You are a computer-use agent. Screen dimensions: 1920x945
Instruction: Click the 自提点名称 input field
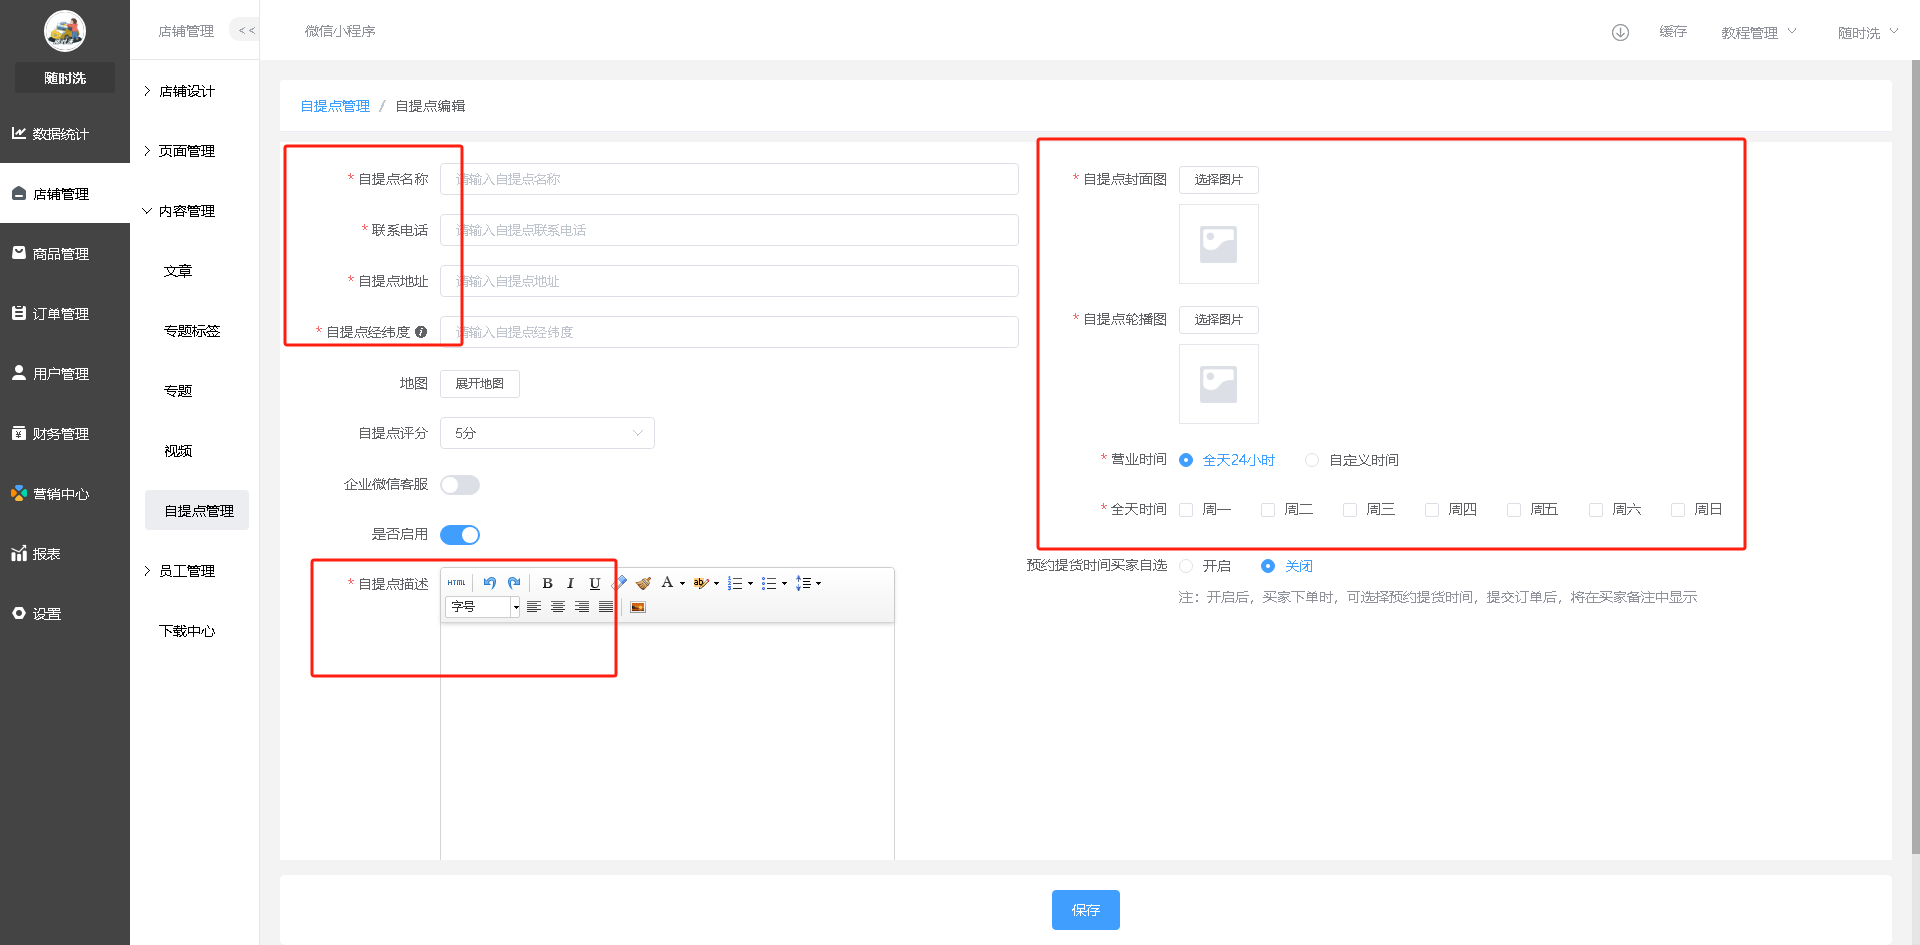(x=729, y=179)
